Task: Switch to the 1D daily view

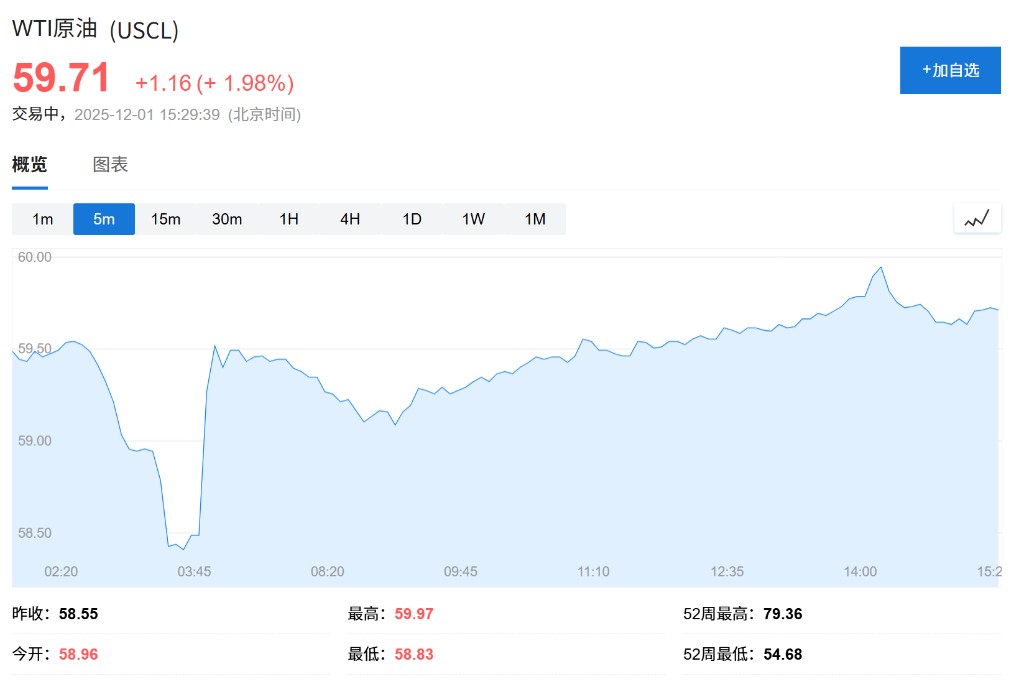Action: [x=412, y=219]
